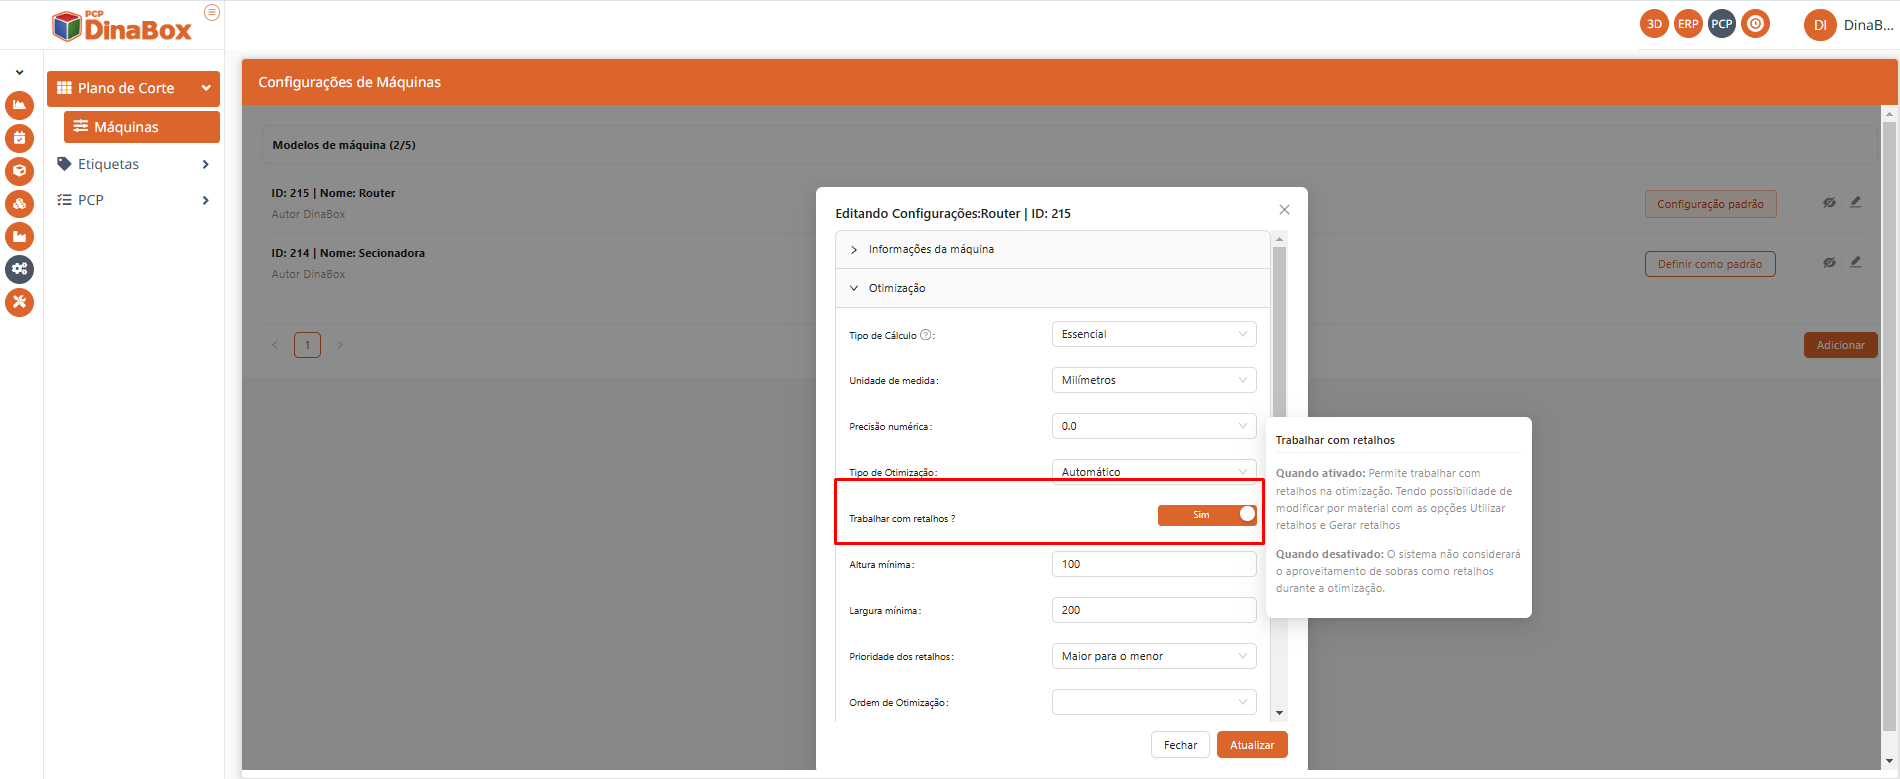Click the calendar icon in left rail

point(19,138)
